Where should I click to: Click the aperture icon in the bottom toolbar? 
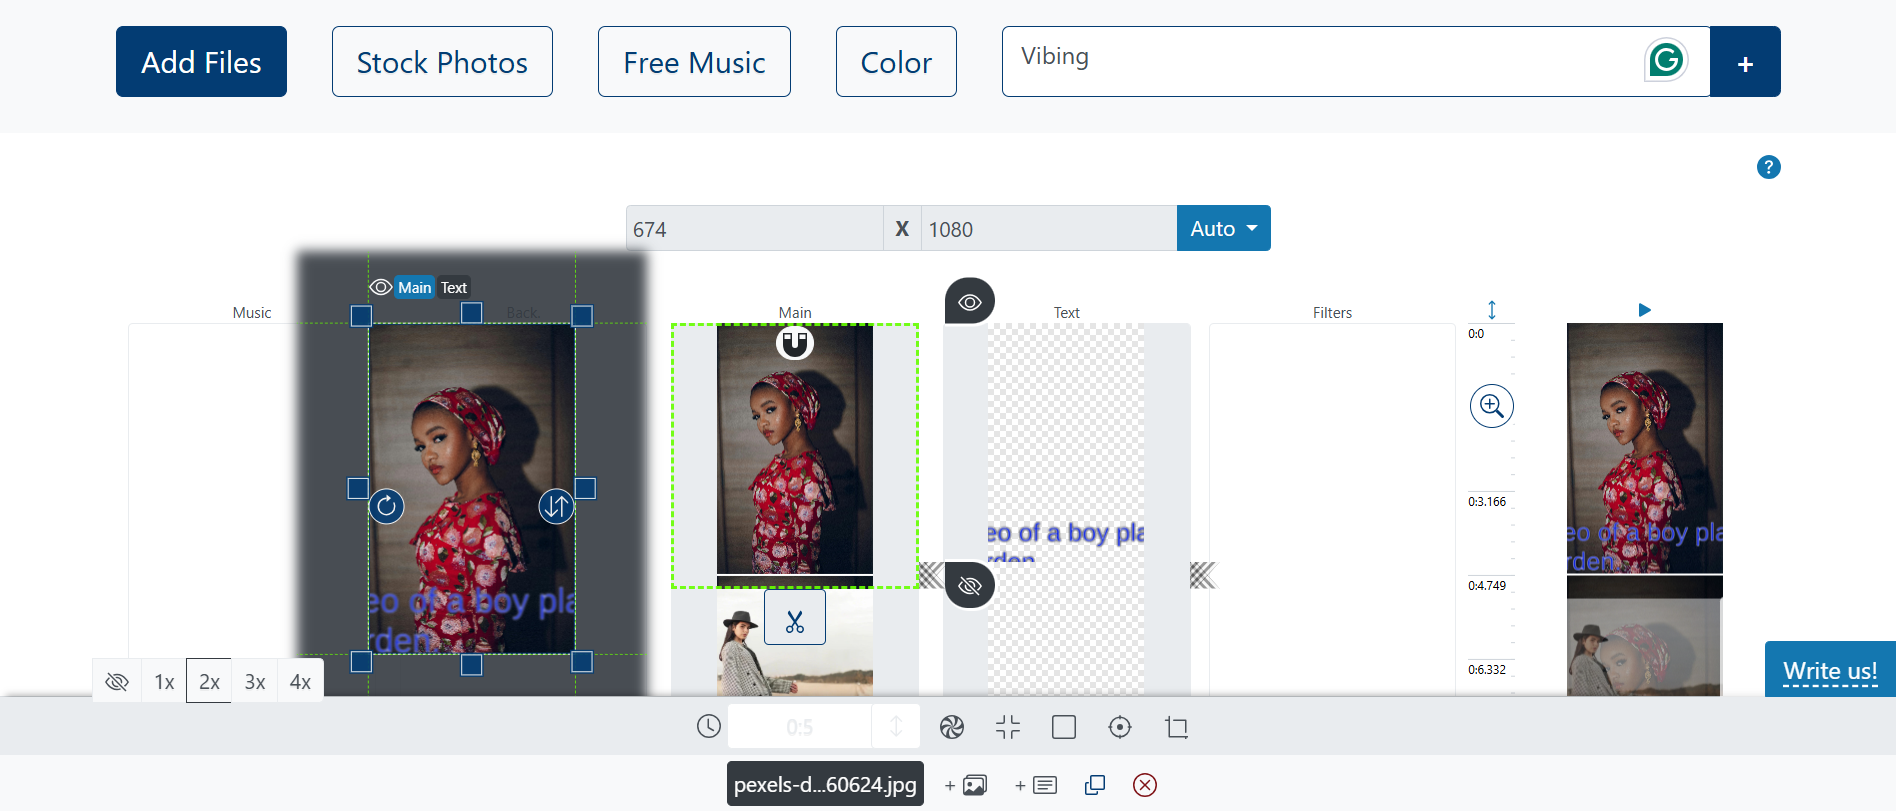coord(952,727)
